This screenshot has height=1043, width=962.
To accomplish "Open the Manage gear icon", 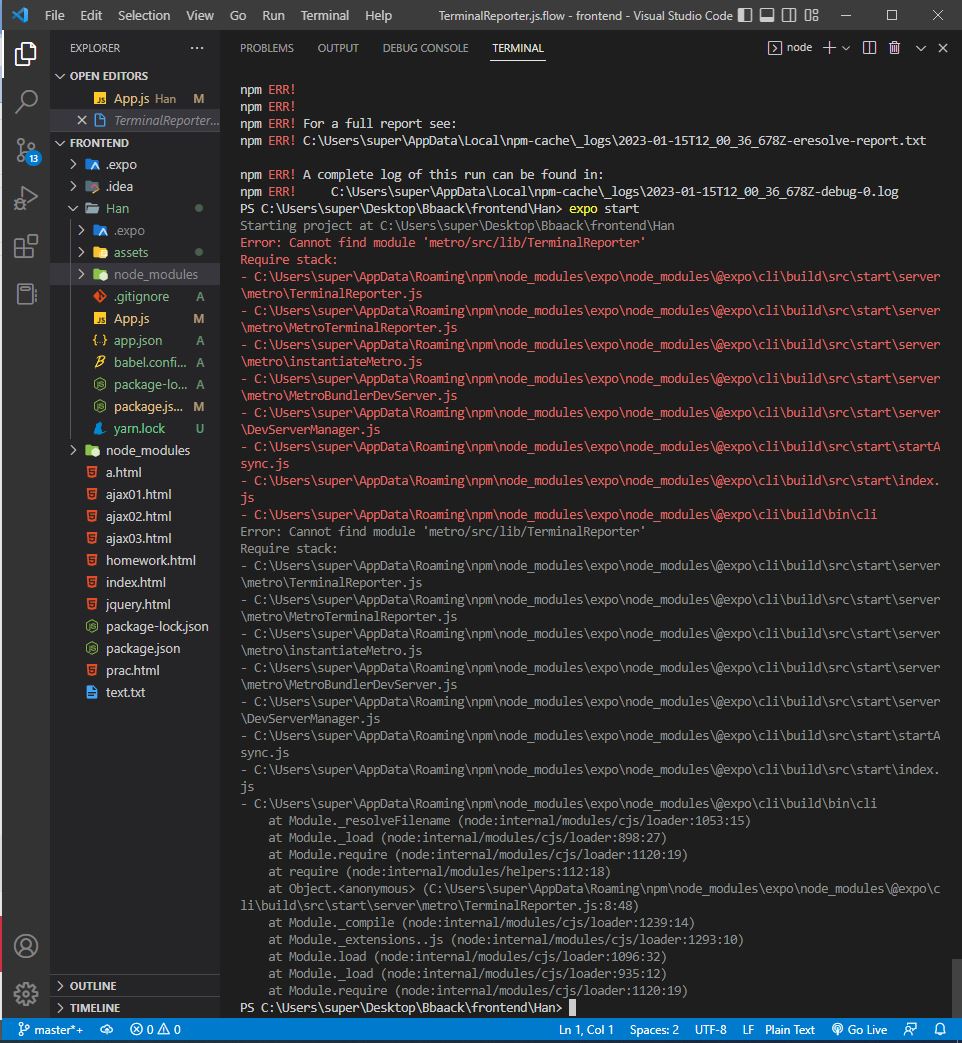I will tap(26, 994).
